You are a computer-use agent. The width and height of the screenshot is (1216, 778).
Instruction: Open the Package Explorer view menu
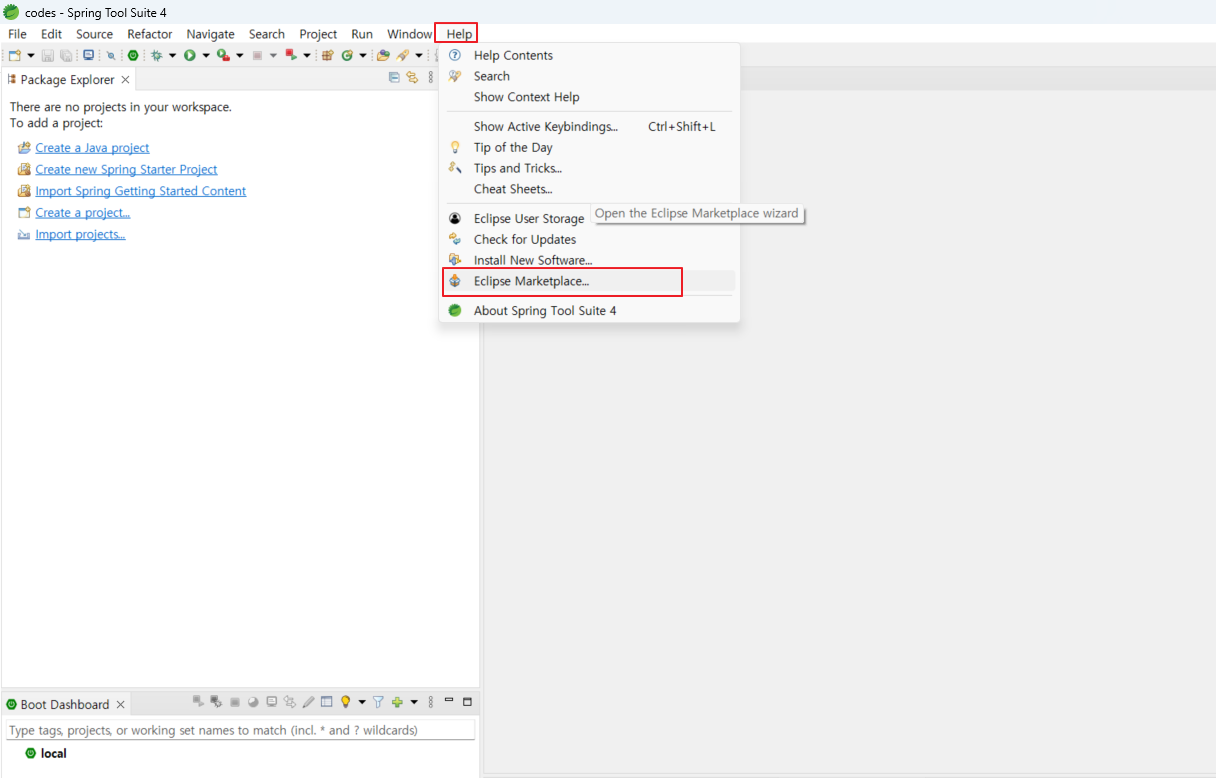[x=431, y=79]
